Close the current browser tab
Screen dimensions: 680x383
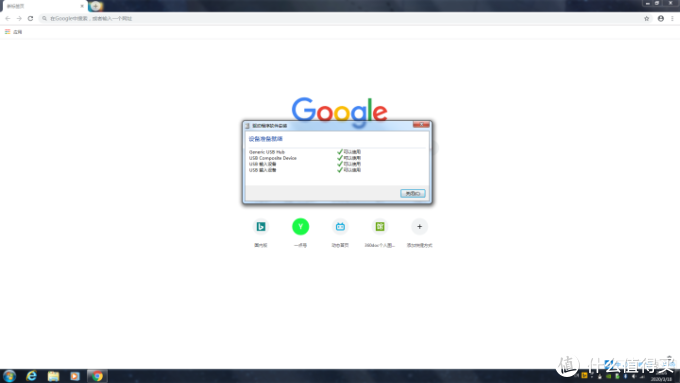82,6
